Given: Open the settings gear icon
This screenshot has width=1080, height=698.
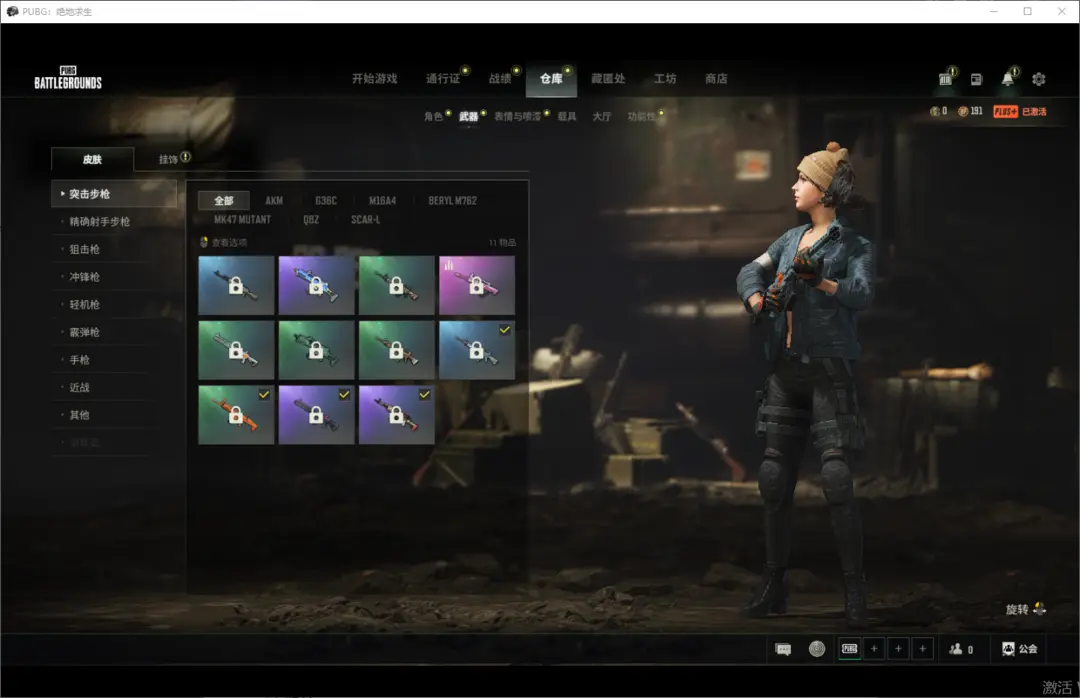Looking at the screenshot, I should point(1039,79).
